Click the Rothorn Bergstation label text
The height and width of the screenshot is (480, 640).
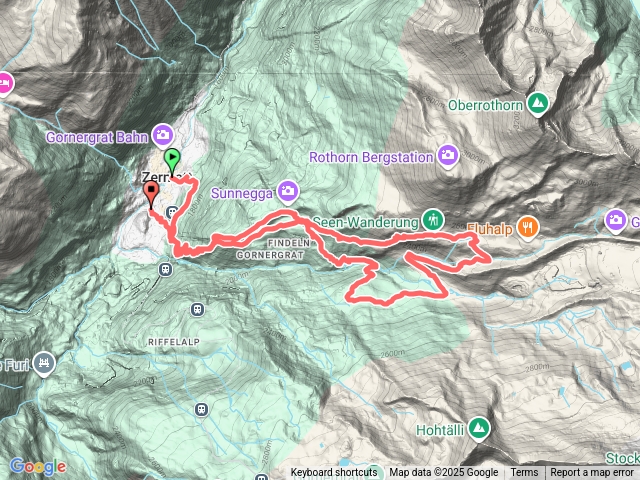pos(371,157)
